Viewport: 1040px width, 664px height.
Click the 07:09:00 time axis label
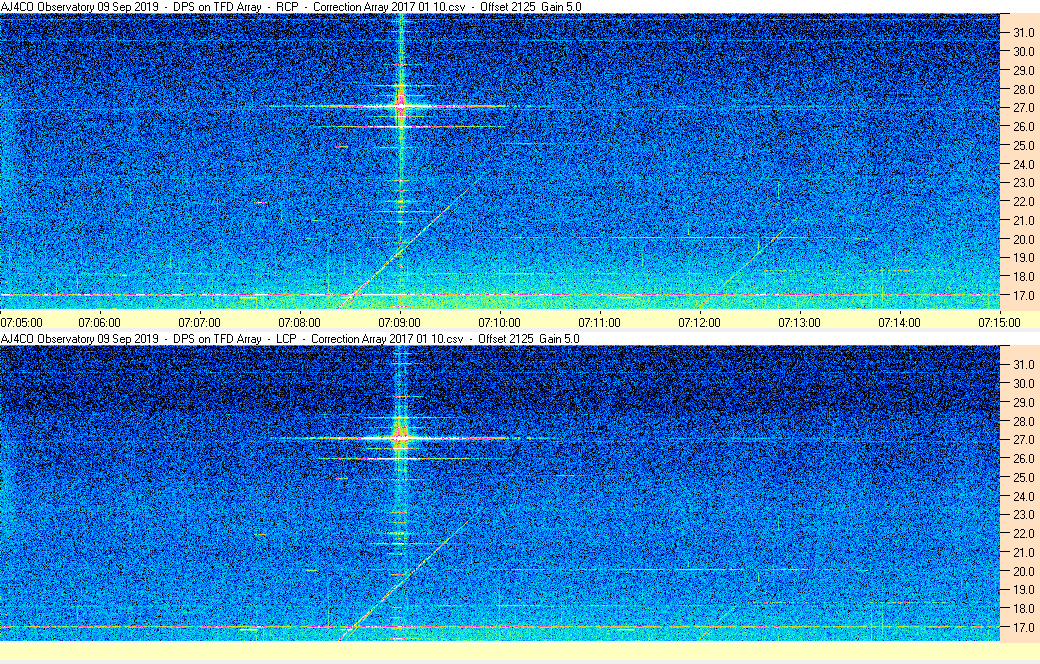point(399,323)
